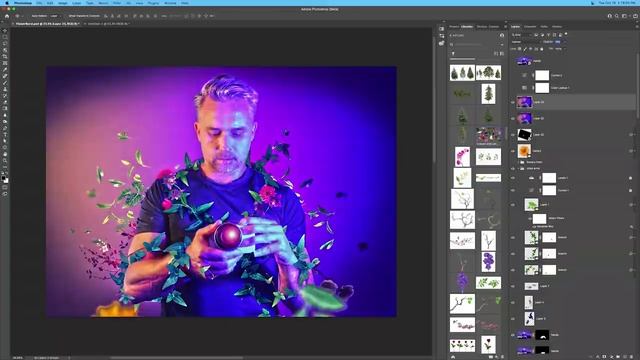Toggle Show Transform Controls checkbox
This screenshot has width=640, height=360.
(x=67, y=16)
